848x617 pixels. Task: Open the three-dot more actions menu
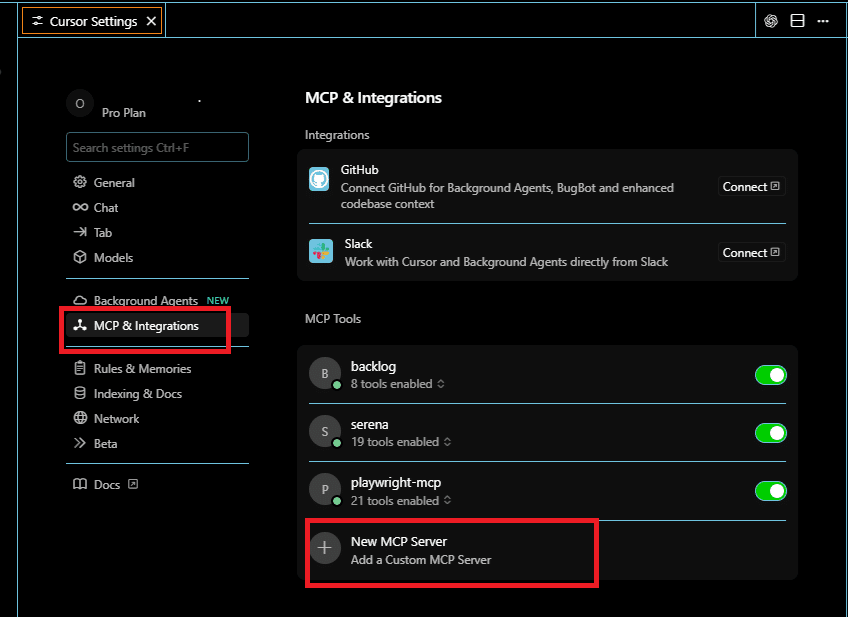pos(823,21)
